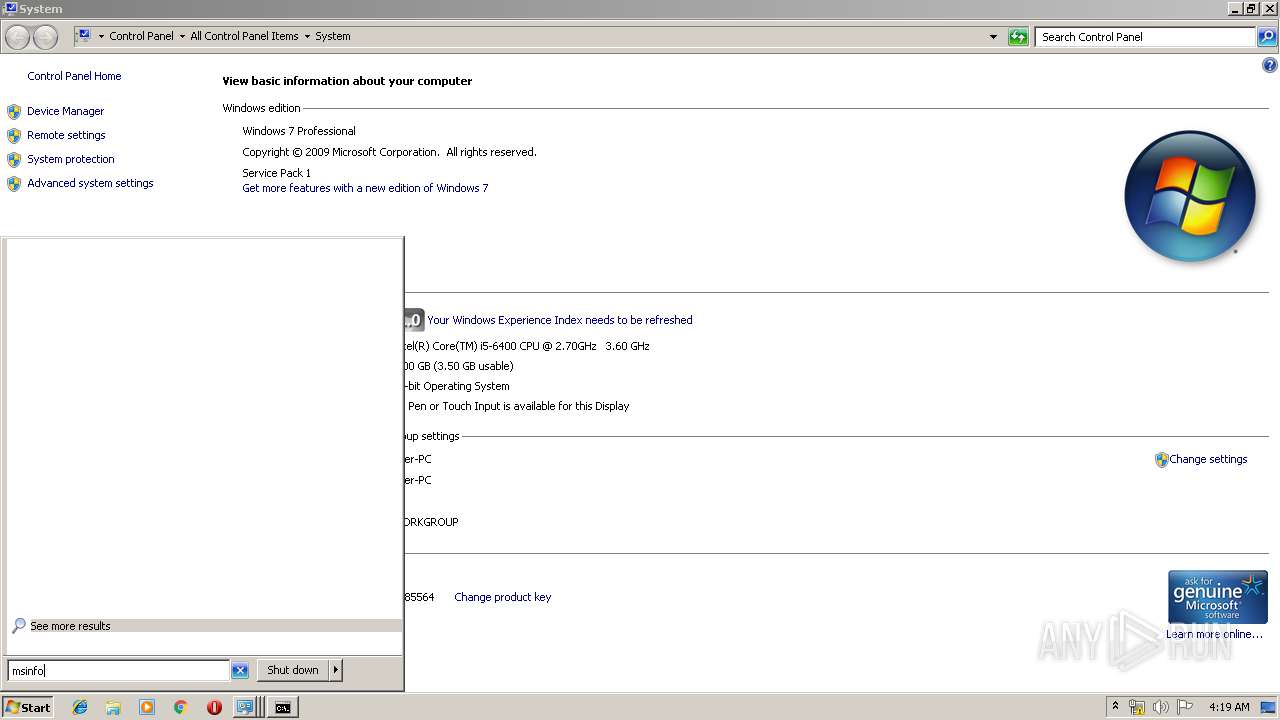Select the Windows 7 Professional text
Image resolution: width=1280 pixels, height=720 pixels.
click(299, 131)
